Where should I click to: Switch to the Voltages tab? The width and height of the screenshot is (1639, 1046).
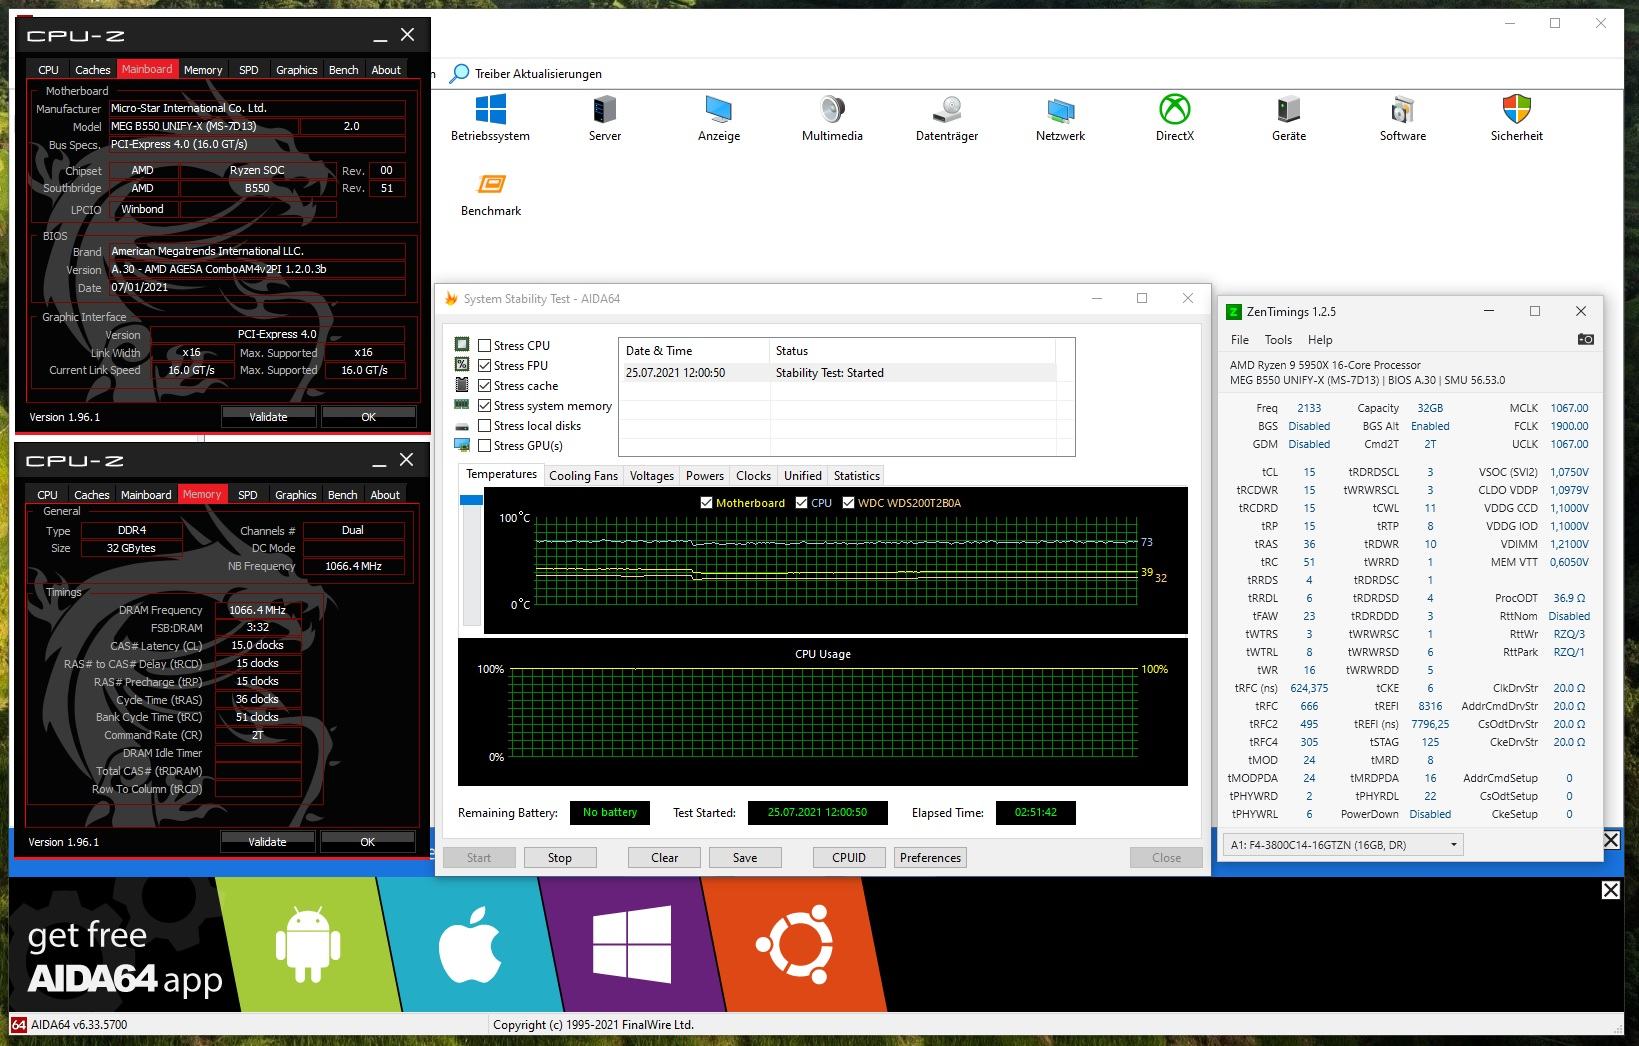click(x=652, y=476)
